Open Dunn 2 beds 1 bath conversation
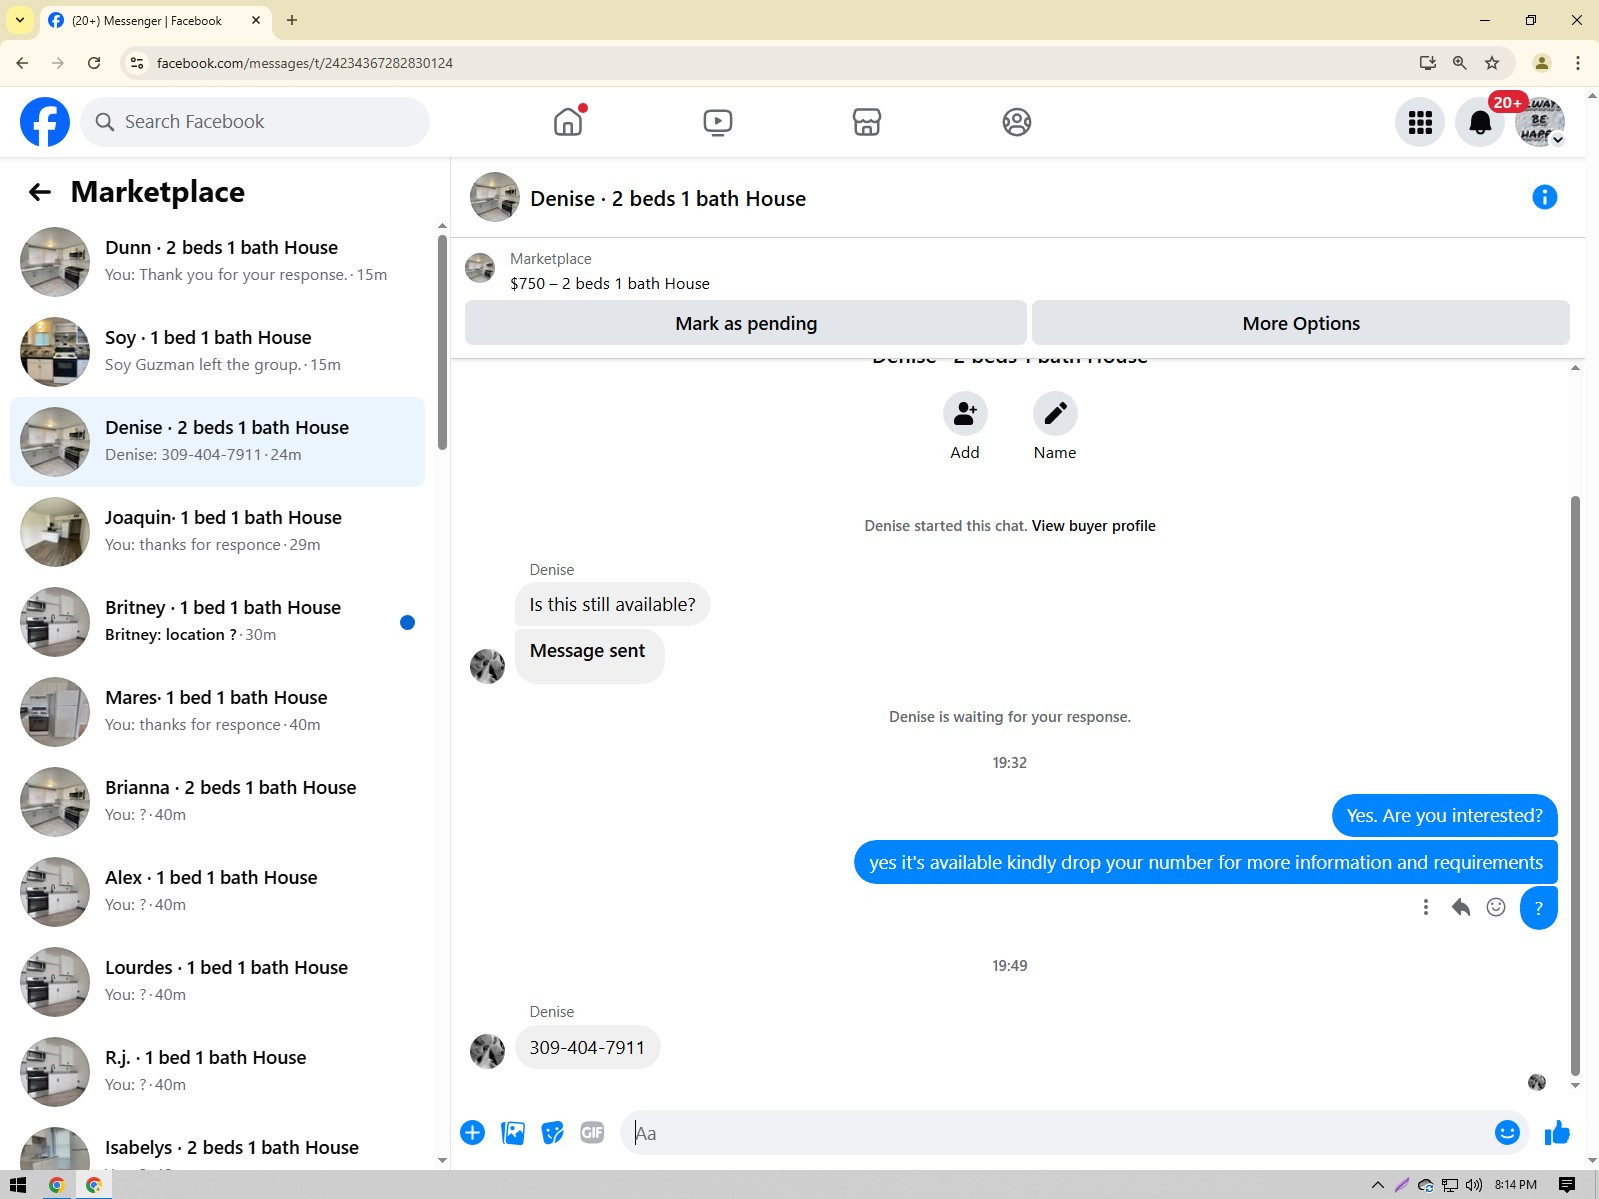The width and height of the screenshot is (1599, 1199). click(217, 262)
